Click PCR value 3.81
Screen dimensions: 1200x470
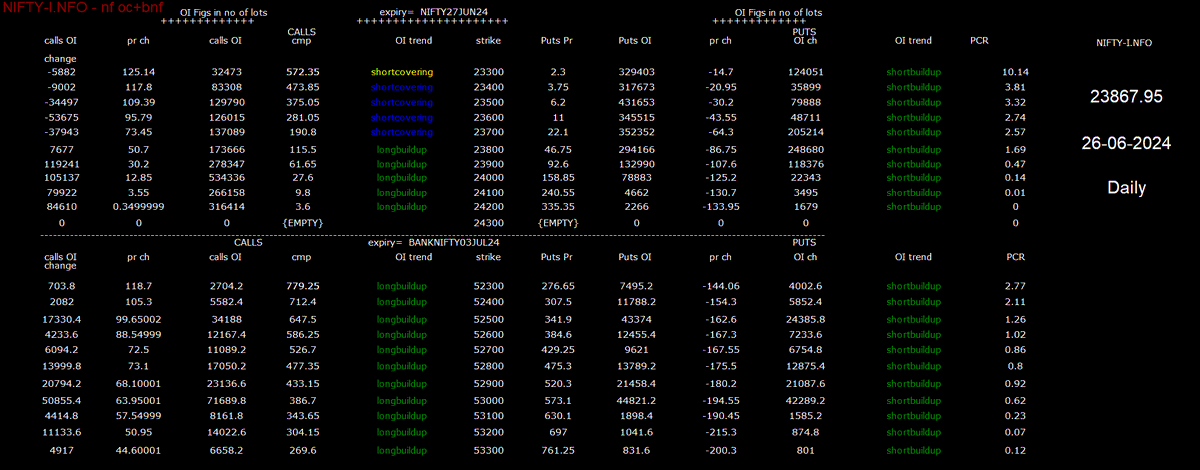tap(1015, 87)
